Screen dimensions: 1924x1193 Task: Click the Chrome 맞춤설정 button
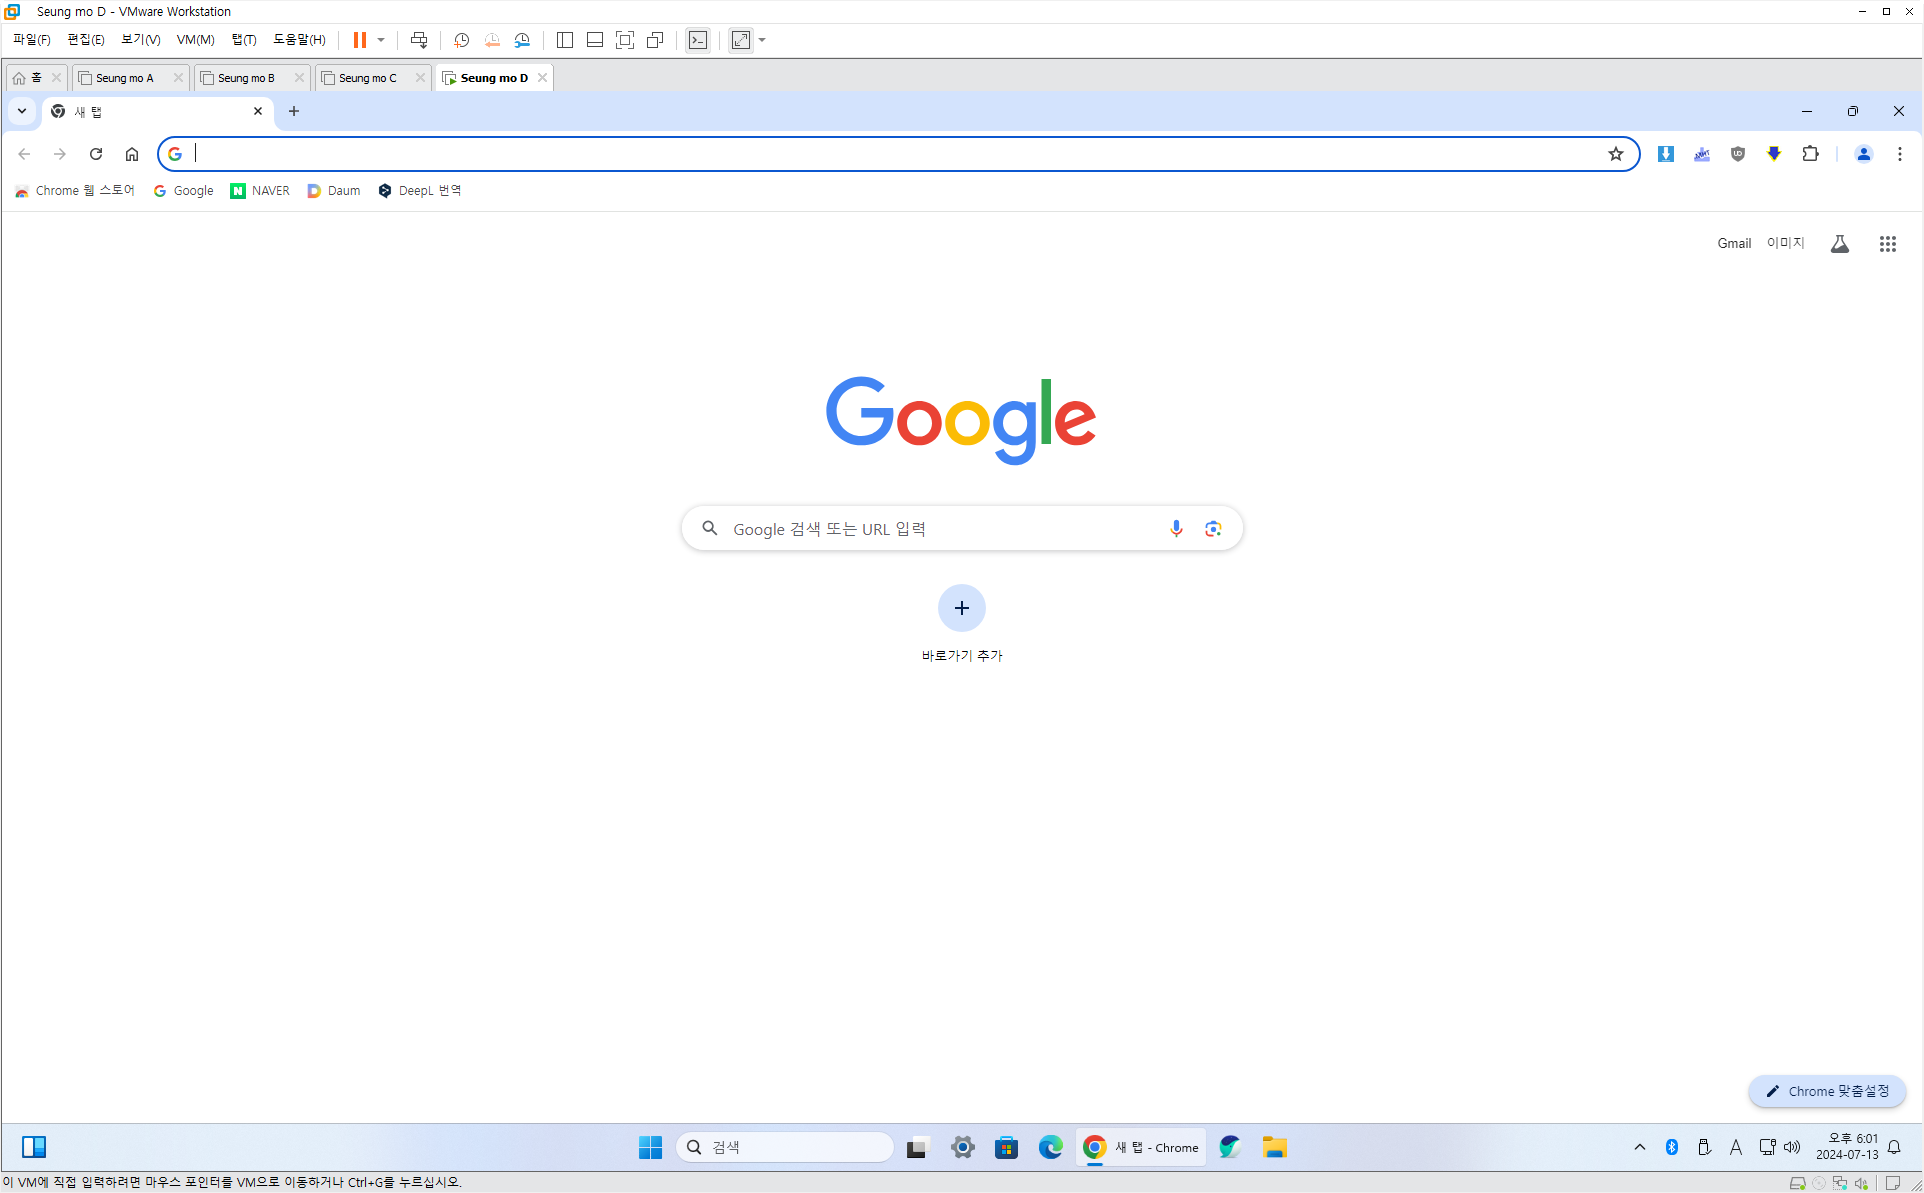[1827, 1091]
